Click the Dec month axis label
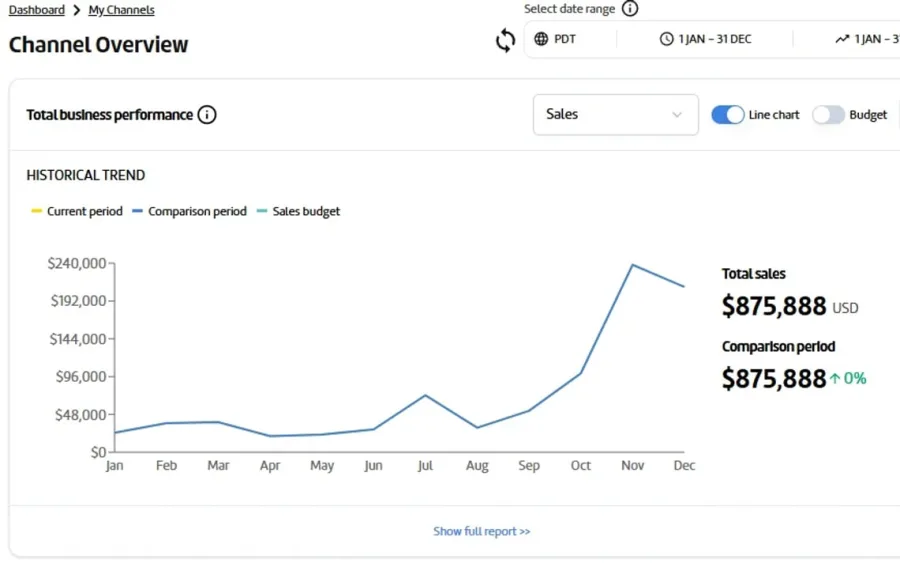 click(684, 465)
